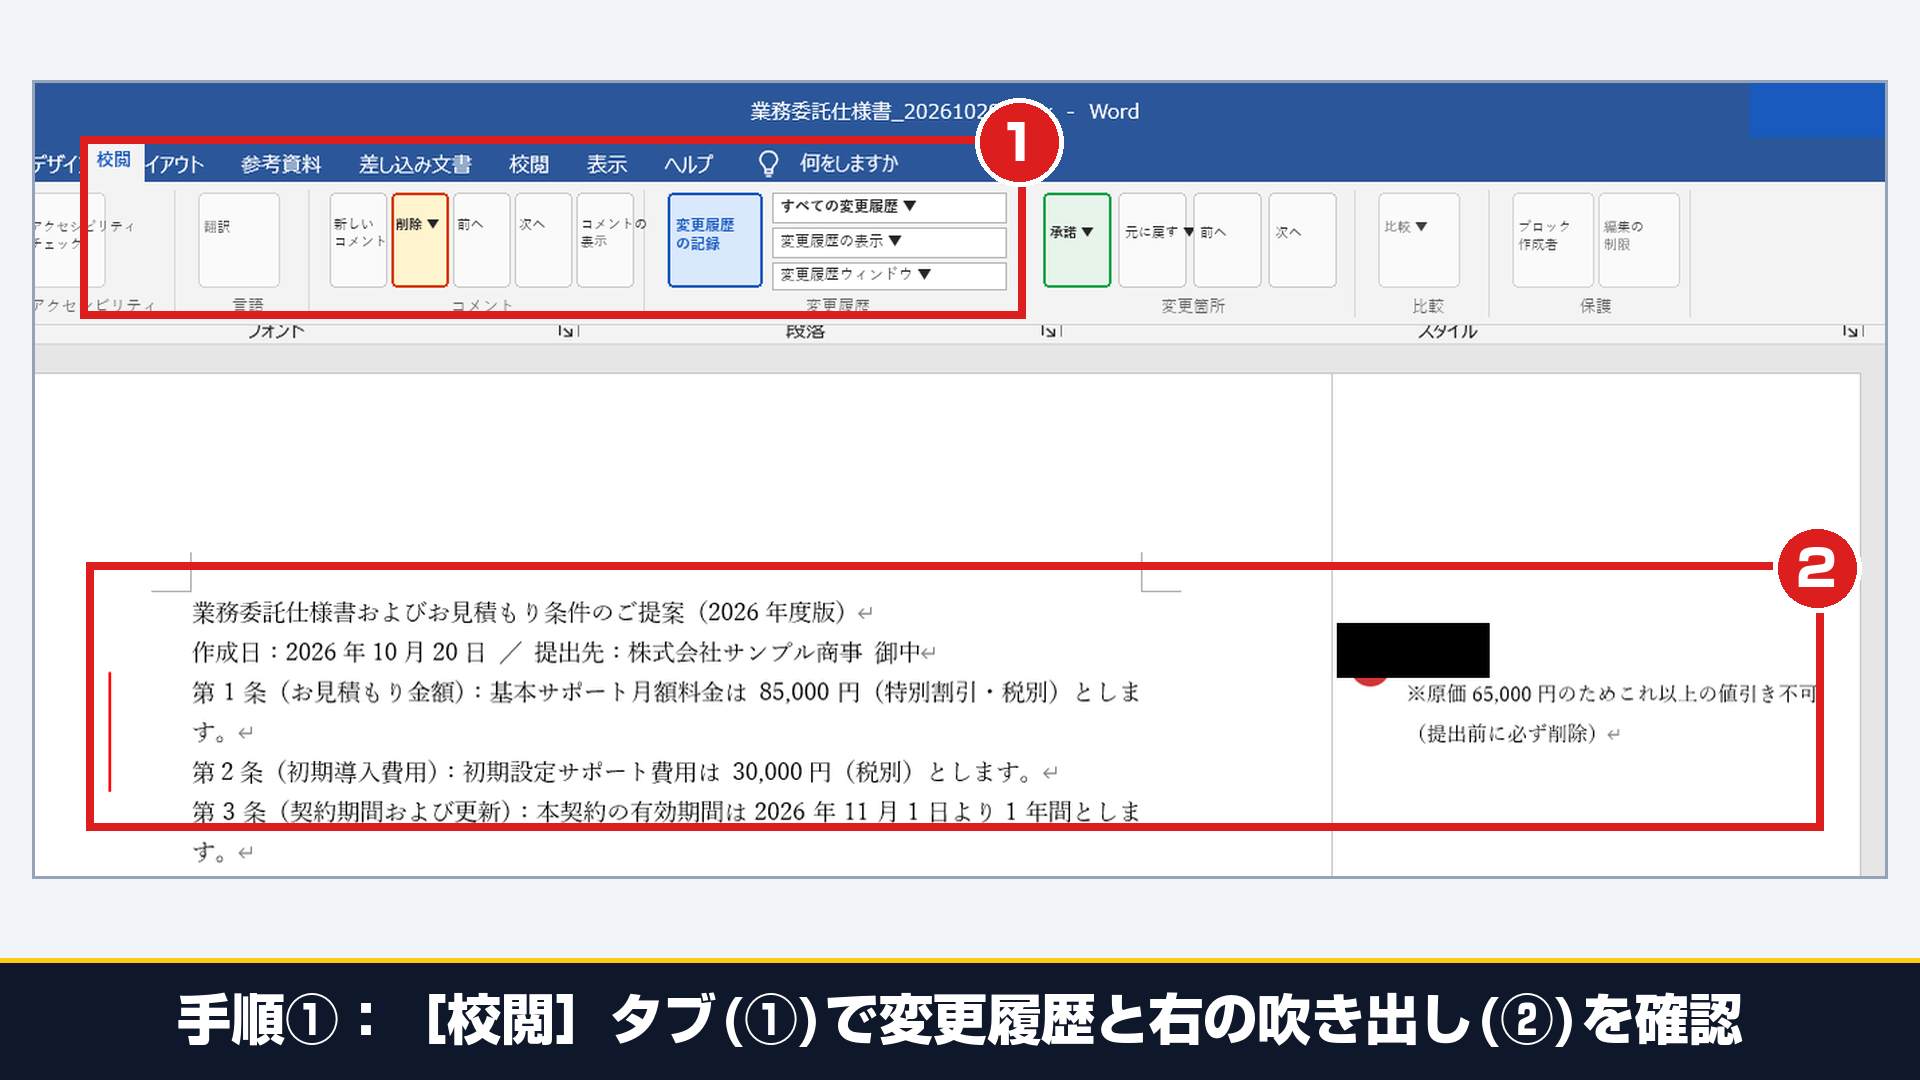
Task: Select the comment ※原価65,000円のため
Action: click(1610, 694)
